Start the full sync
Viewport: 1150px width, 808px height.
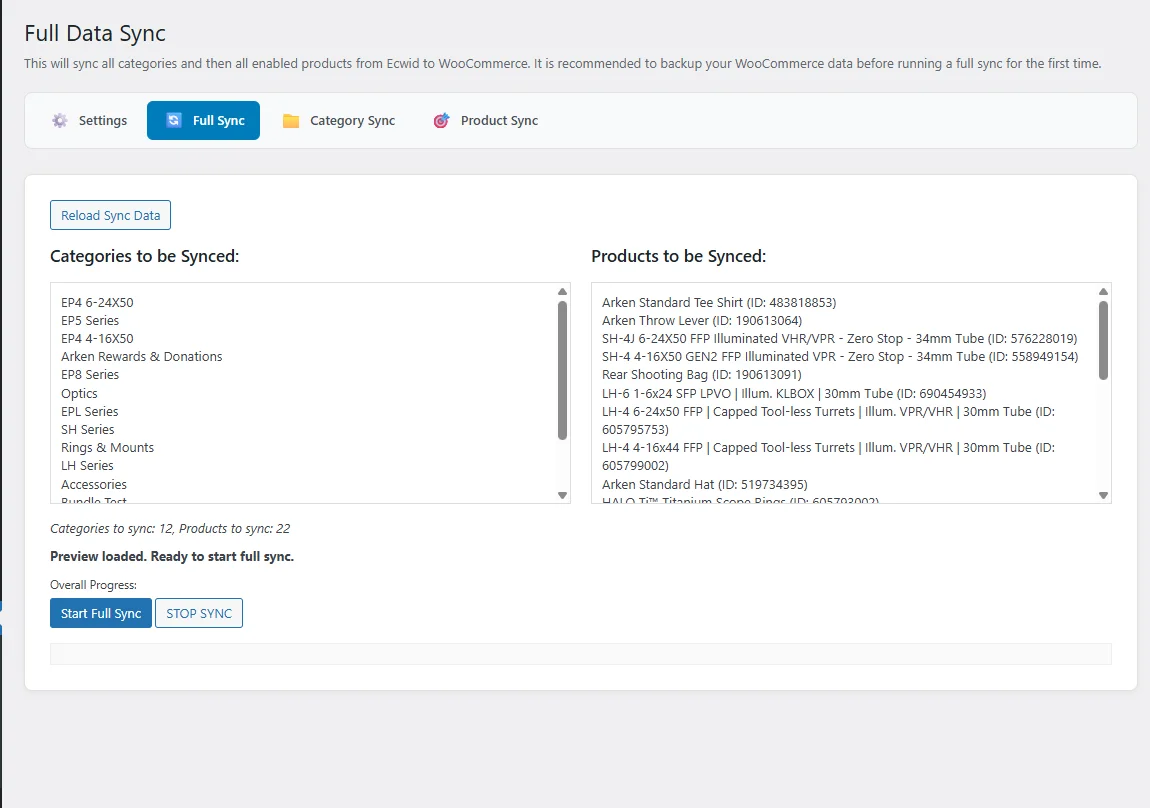tap(101, 613)
